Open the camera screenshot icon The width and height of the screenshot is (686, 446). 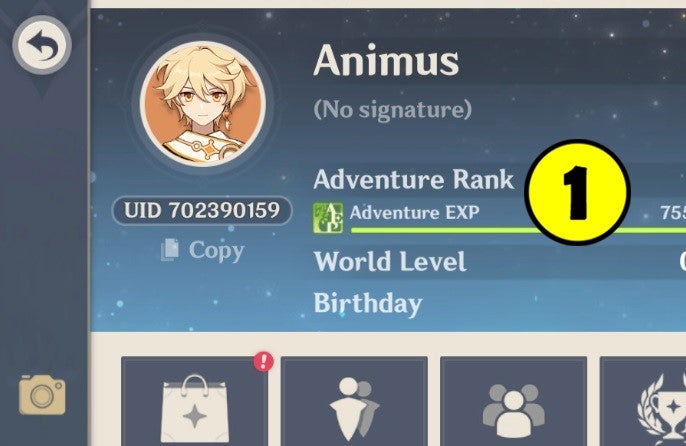(x=42, y=394)
